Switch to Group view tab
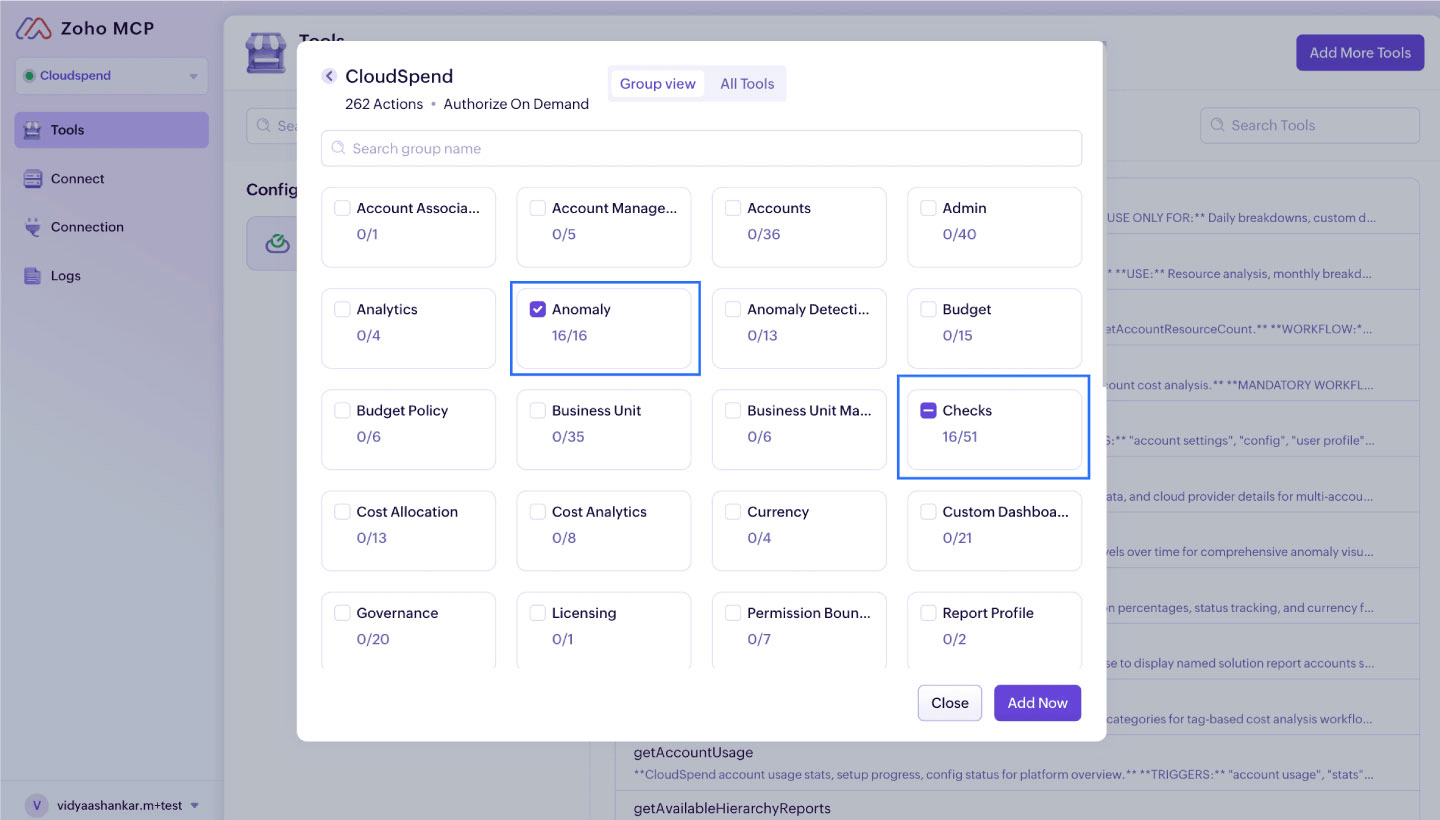The image size is (1440, 820). [x=657, y=84]
